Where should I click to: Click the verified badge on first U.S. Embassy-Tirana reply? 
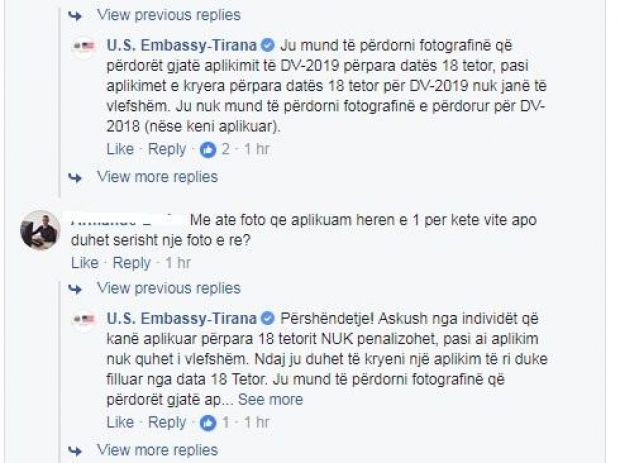(268, 46)
